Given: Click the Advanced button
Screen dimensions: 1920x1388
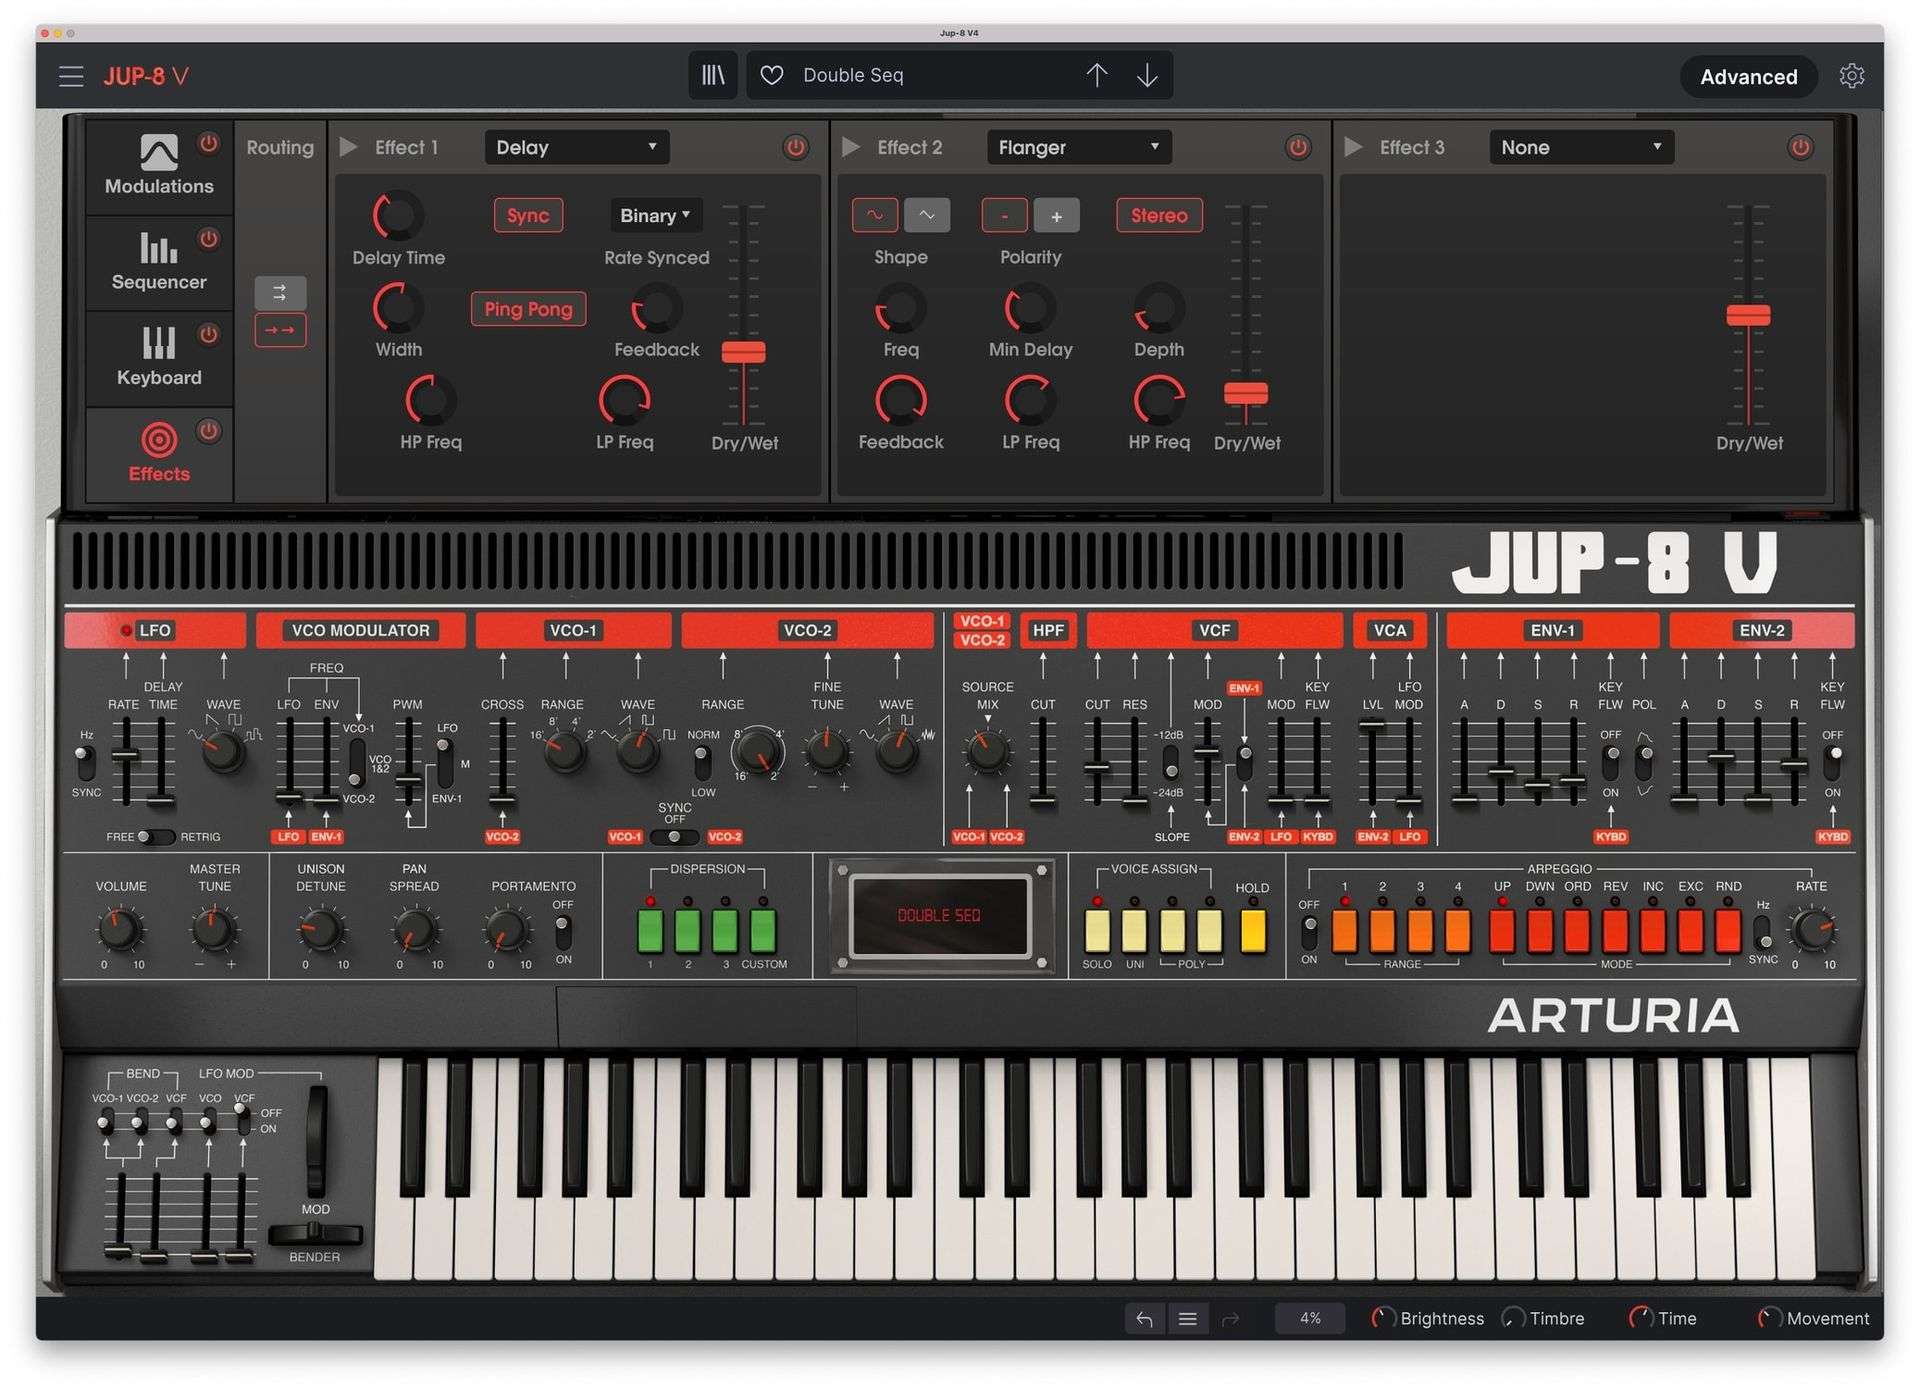Looking at the screenshot, I should point(1747,77).
